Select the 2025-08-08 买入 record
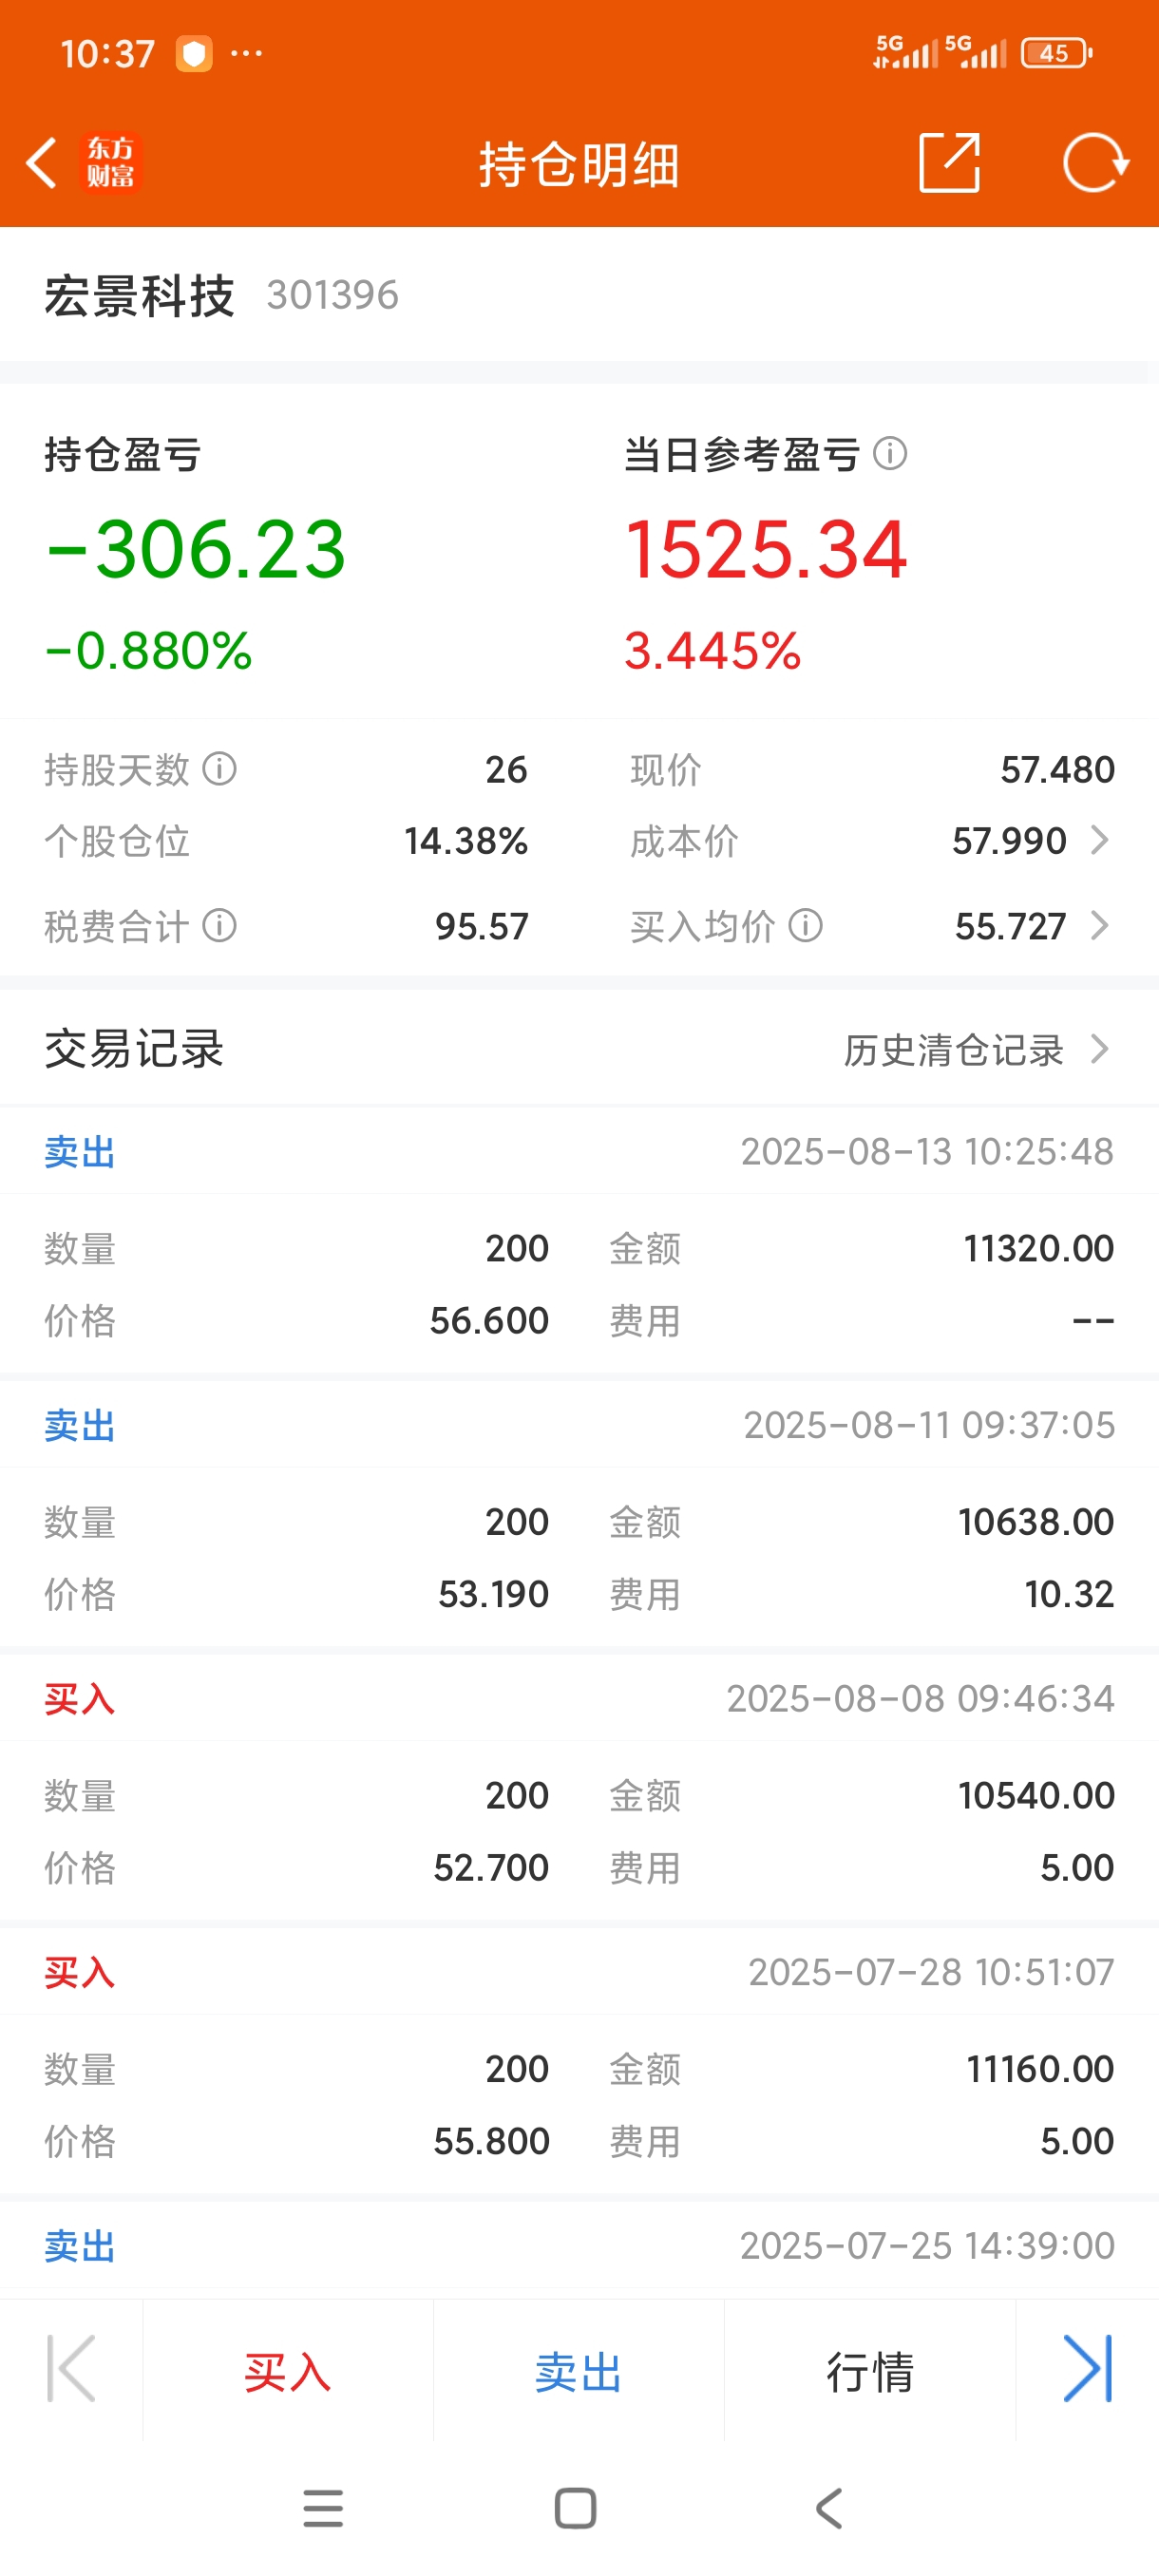 click(x=579, y=1788)
